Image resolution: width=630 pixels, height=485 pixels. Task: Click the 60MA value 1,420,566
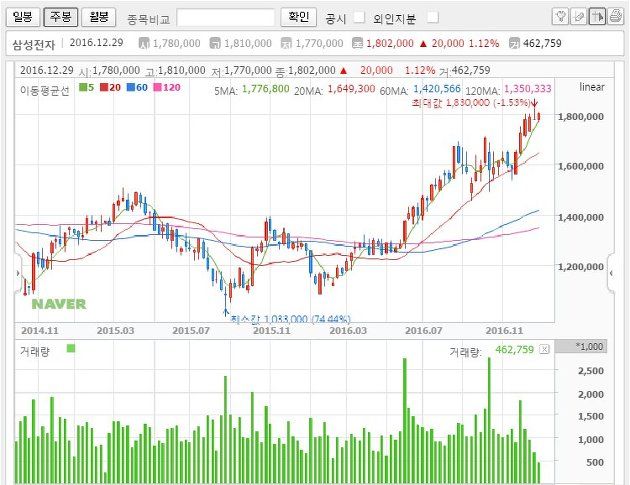437,89
